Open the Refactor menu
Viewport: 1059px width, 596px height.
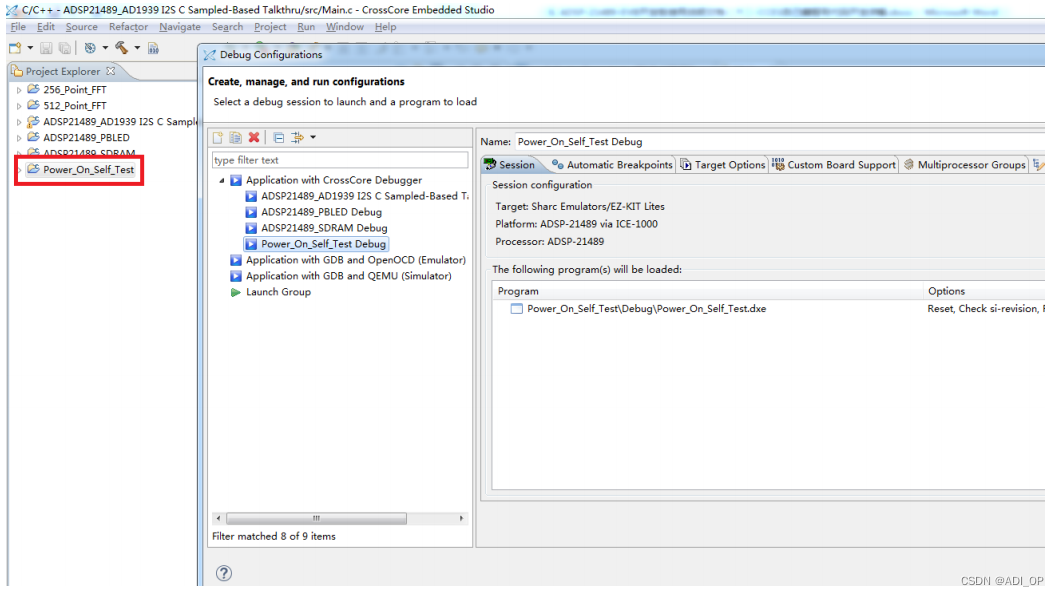coord(128,27)
